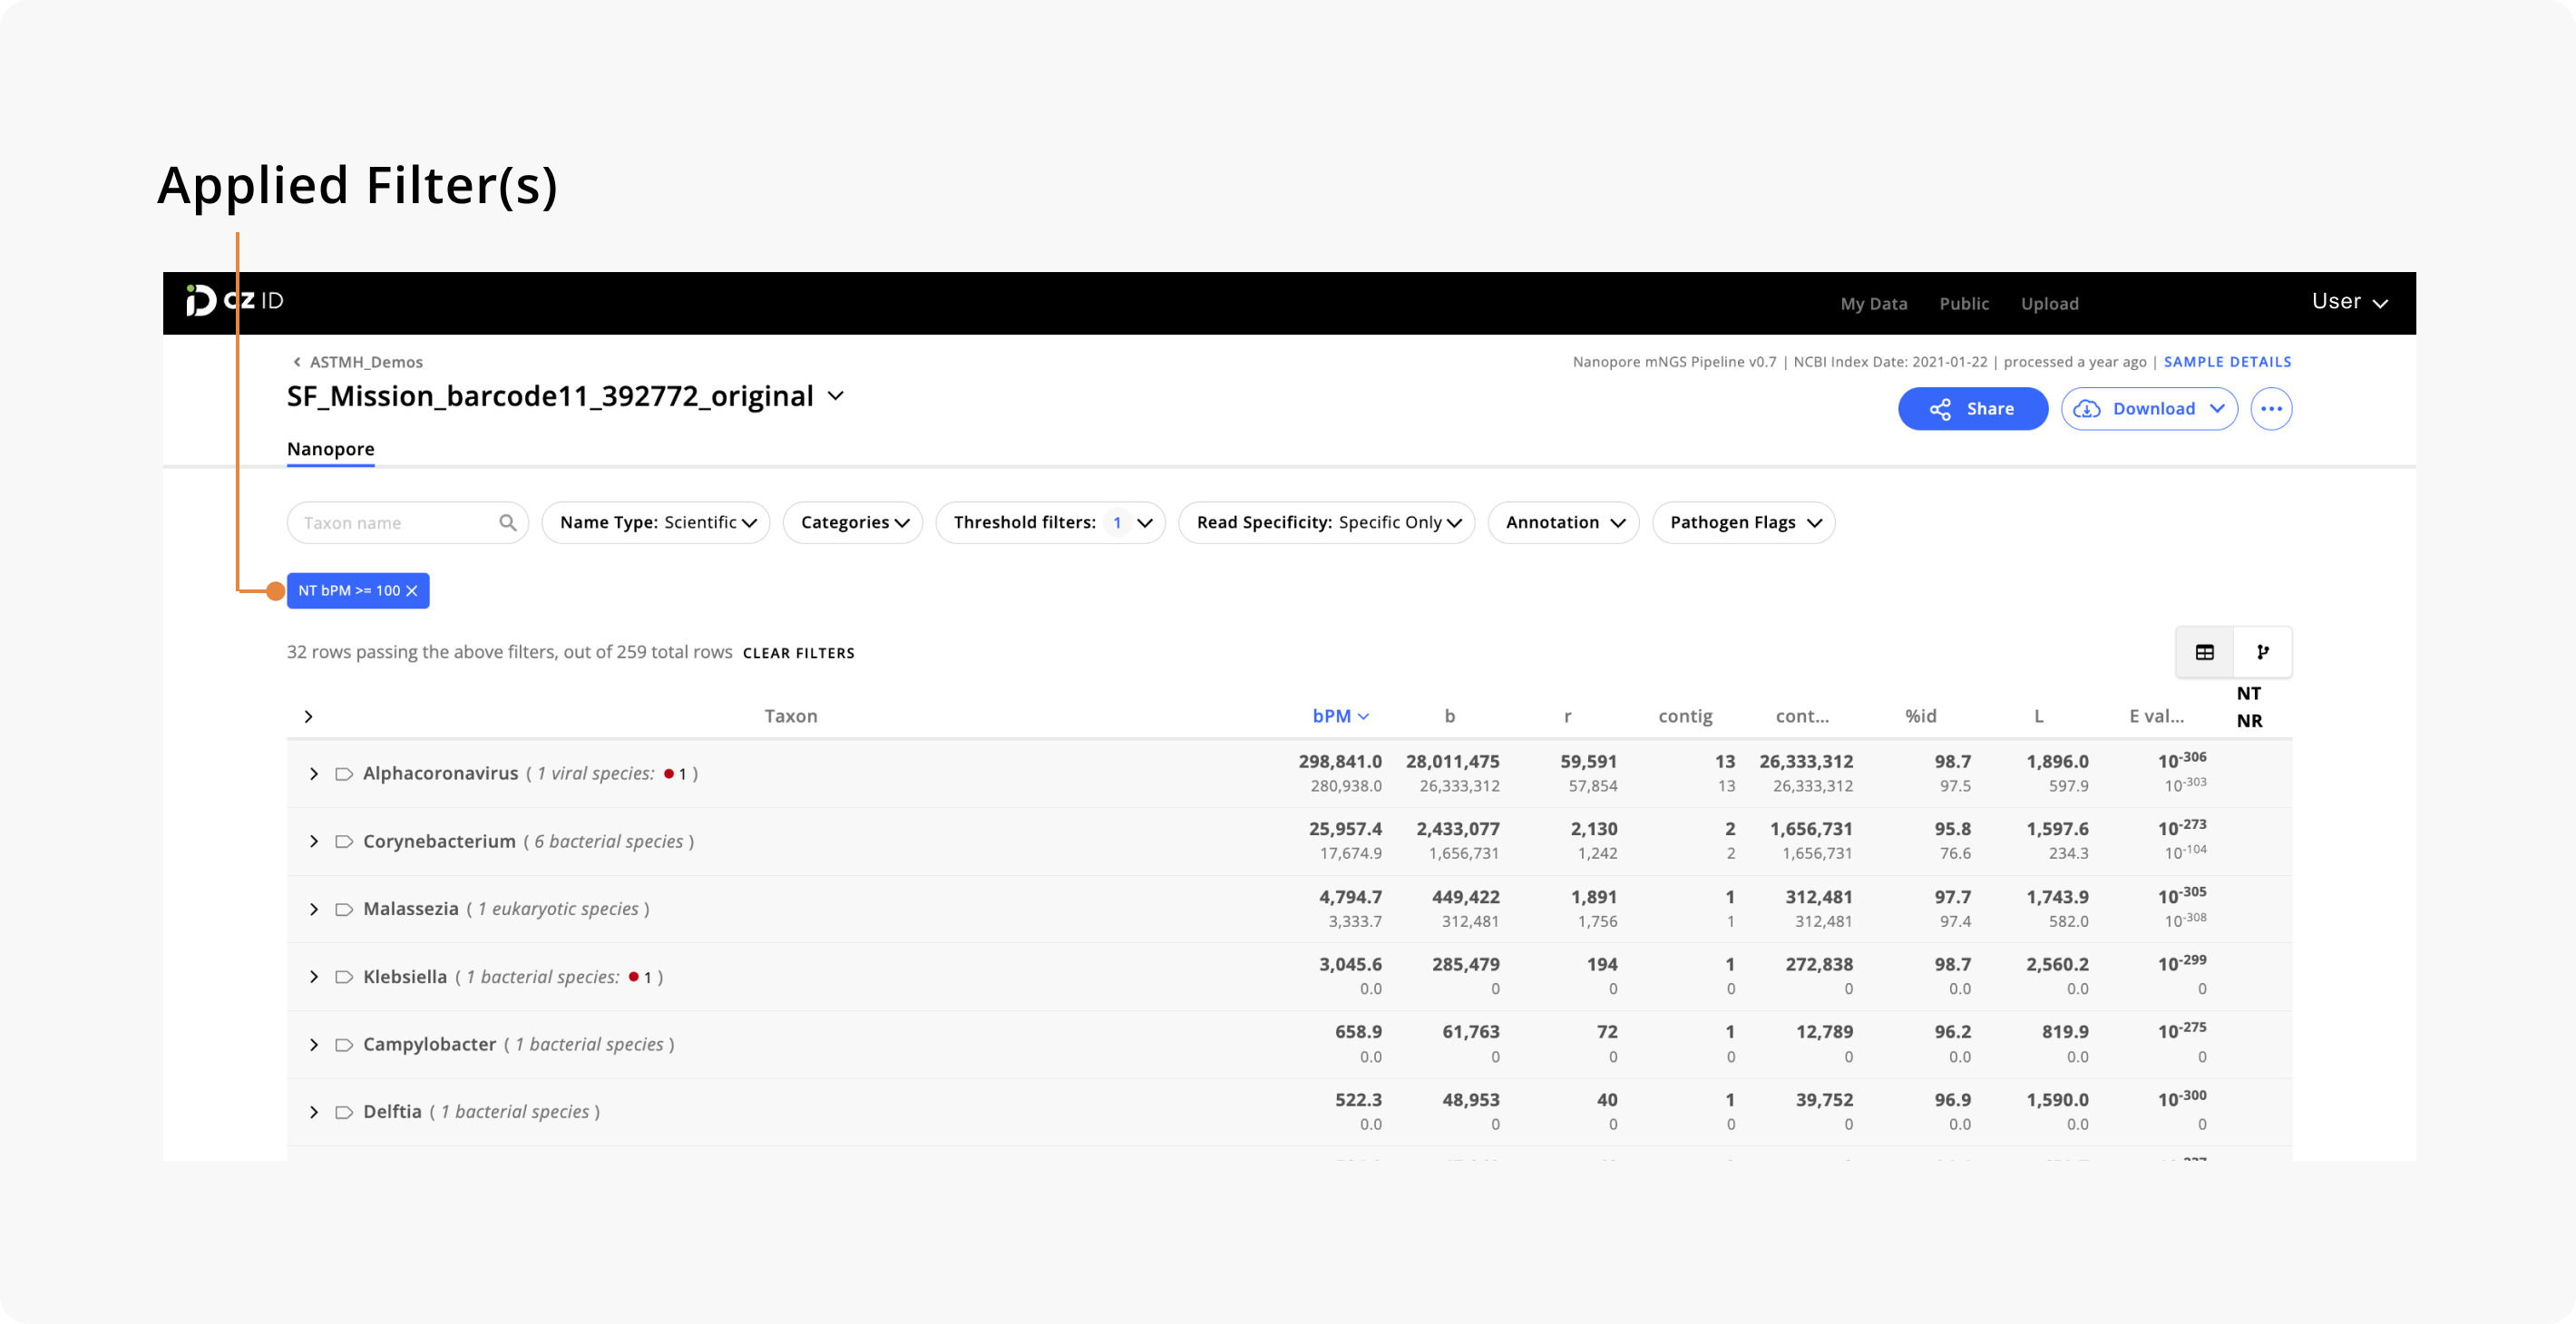Select NT metric toggle
This screenshot has width=2576, height=1324.
[2249, 694]
